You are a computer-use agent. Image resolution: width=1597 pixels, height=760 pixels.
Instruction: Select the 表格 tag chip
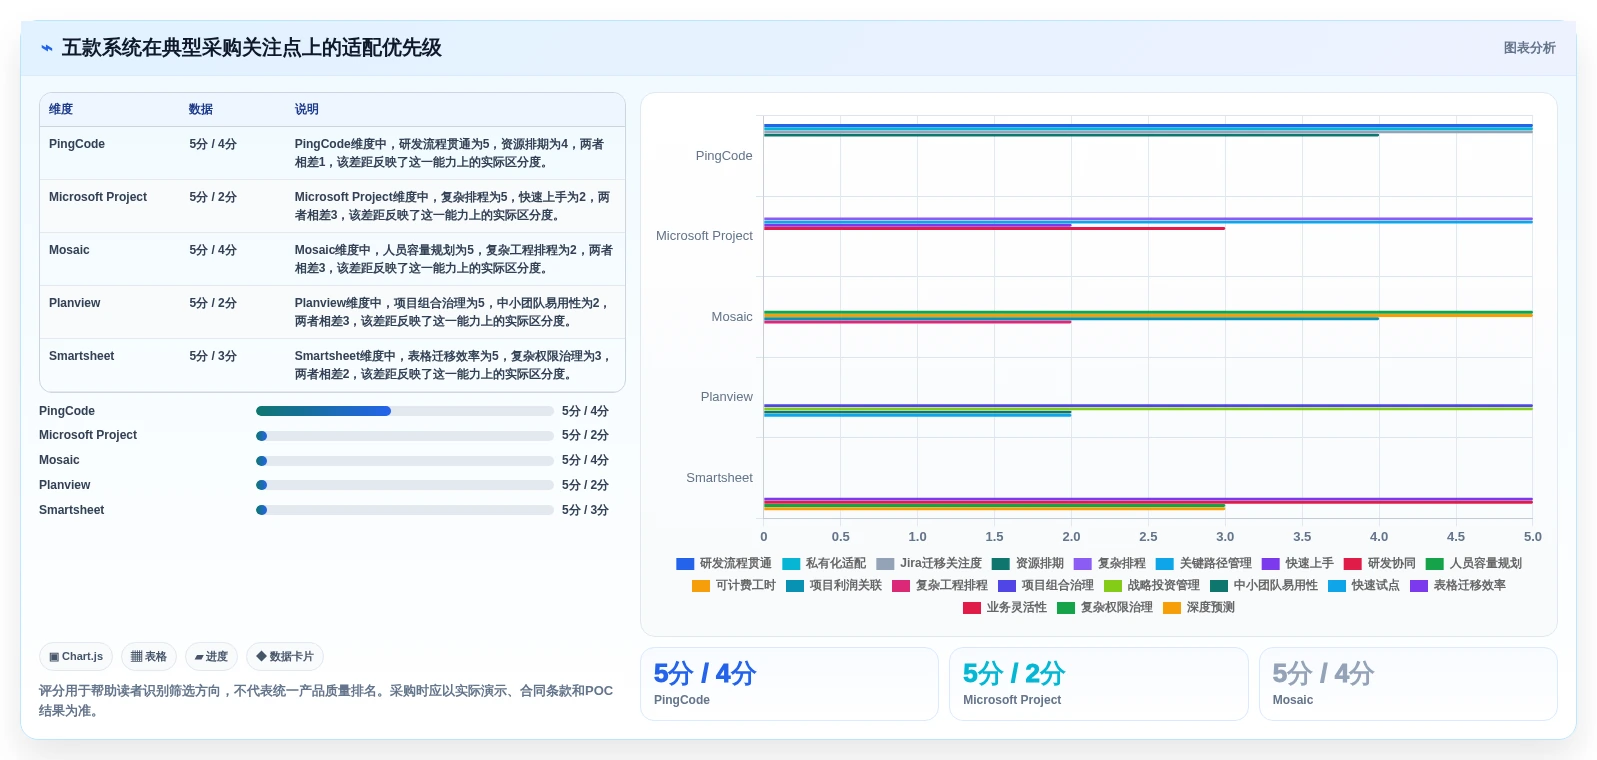coord(149,657)
